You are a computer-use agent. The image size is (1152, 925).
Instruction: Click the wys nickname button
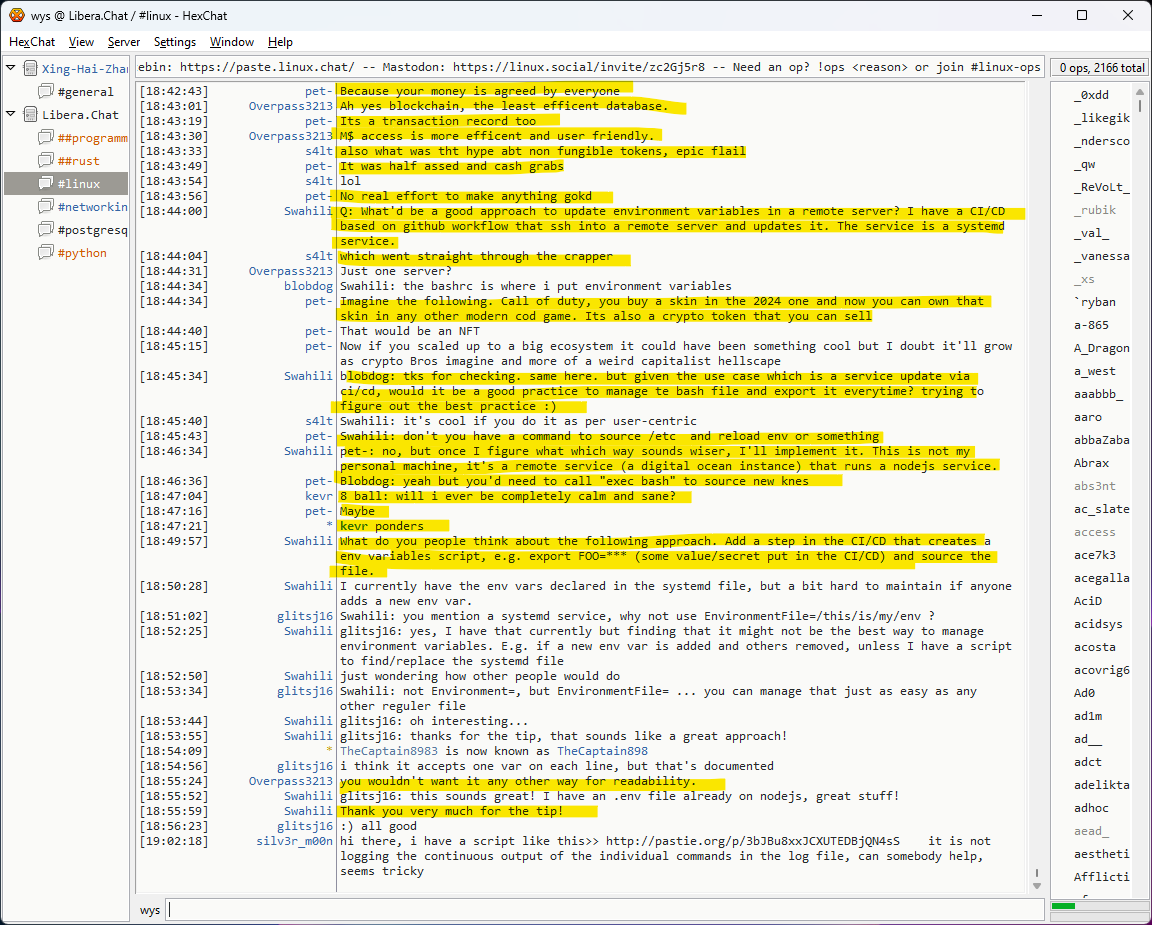pos(150,910)
